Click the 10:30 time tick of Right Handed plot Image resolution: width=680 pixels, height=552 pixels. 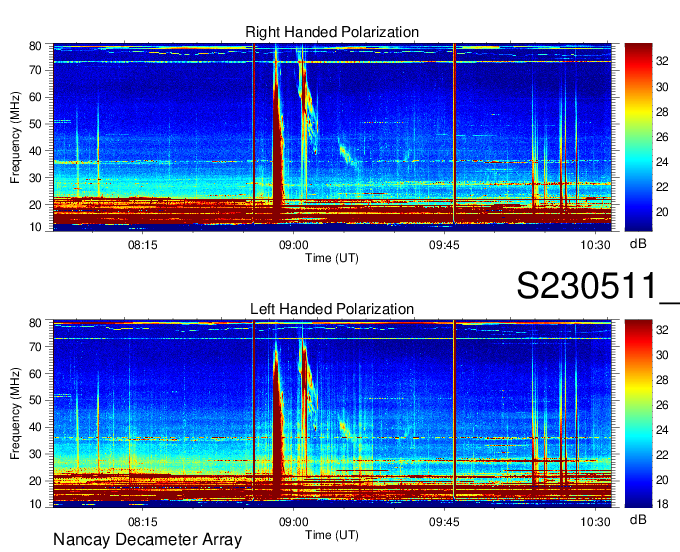(x=595, y=245)
